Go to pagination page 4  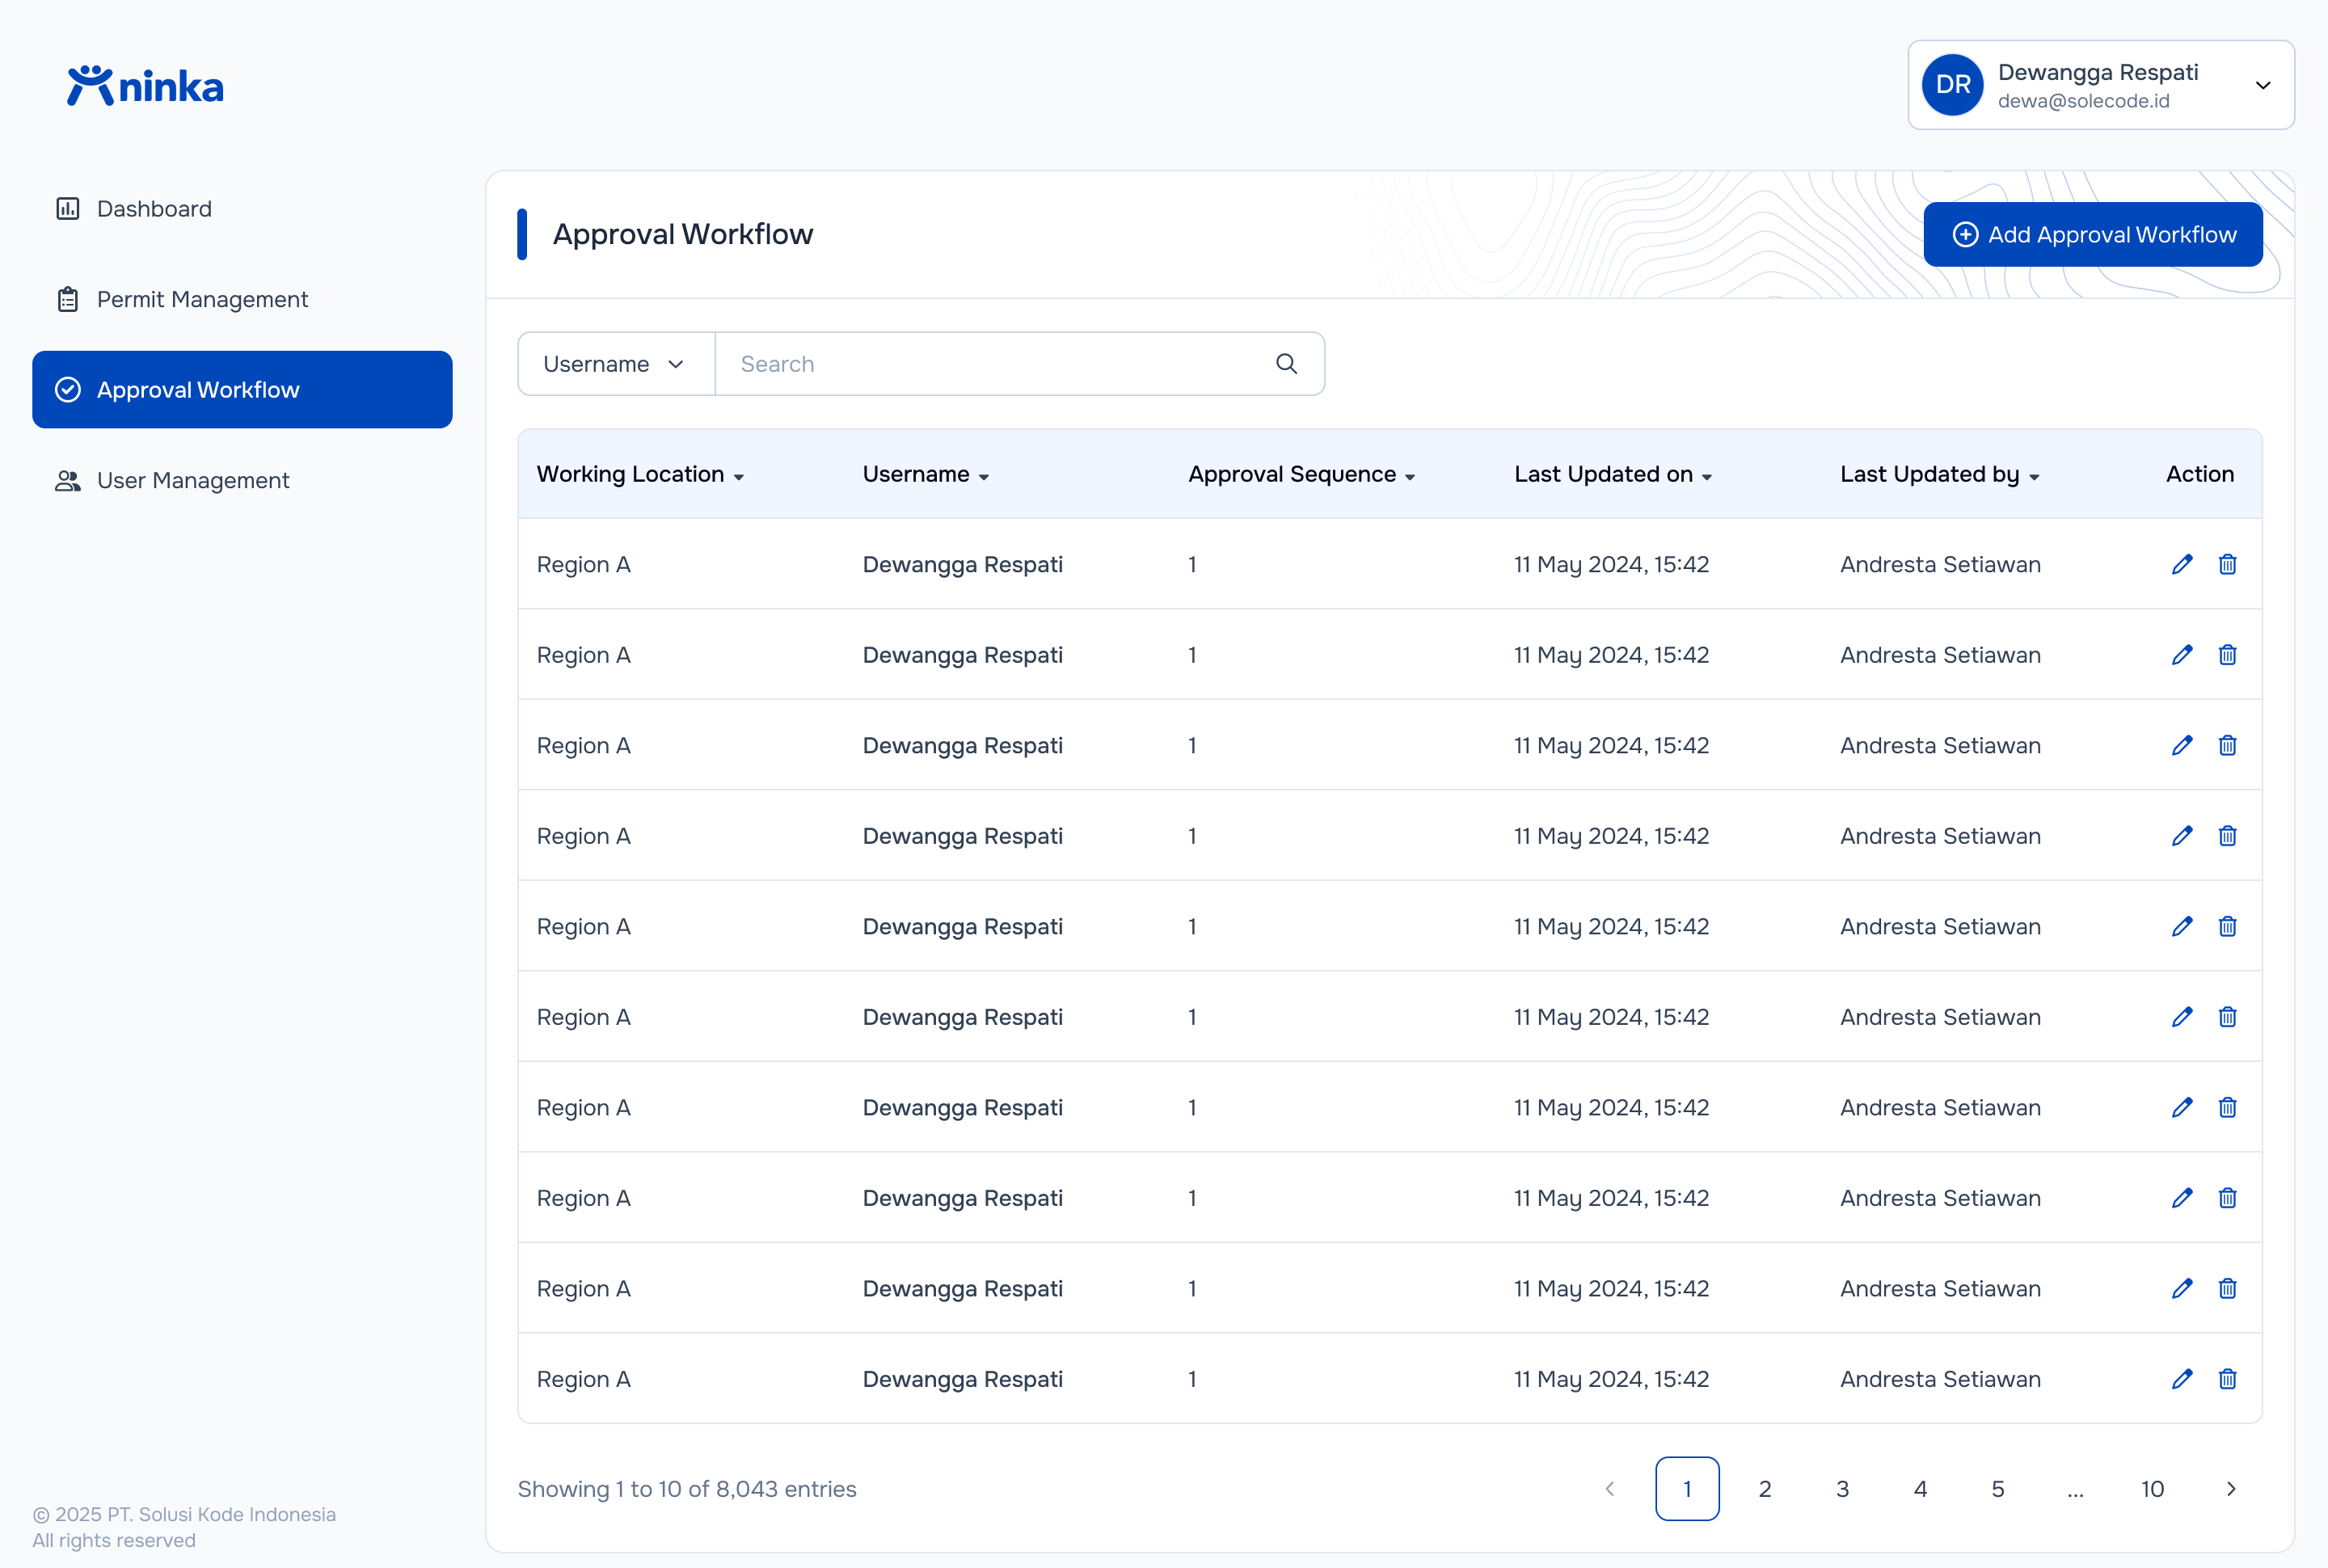(x=1920, y=1488)
